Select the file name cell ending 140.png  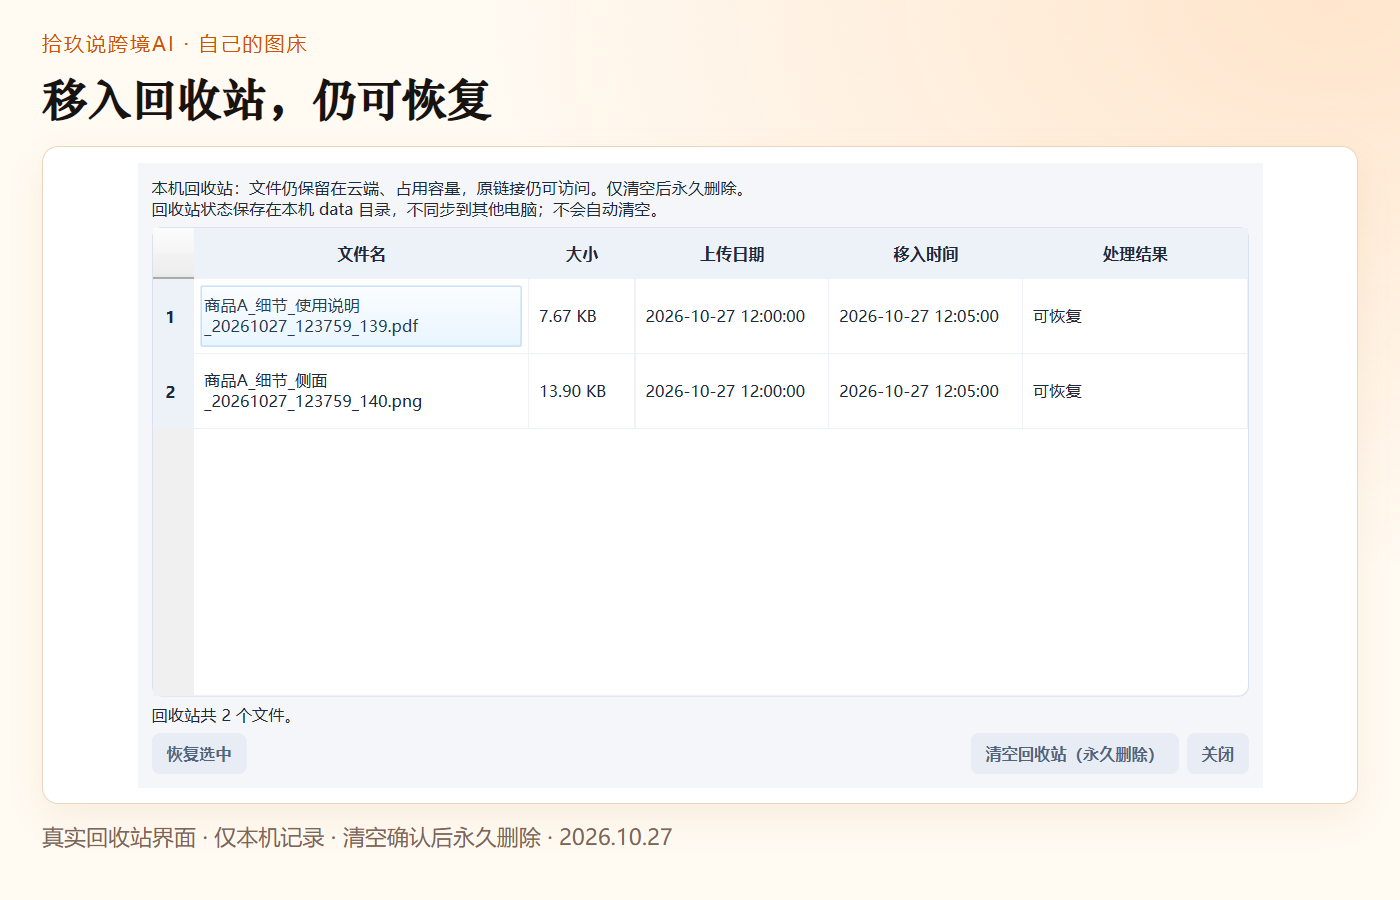(x=361, y=391)
